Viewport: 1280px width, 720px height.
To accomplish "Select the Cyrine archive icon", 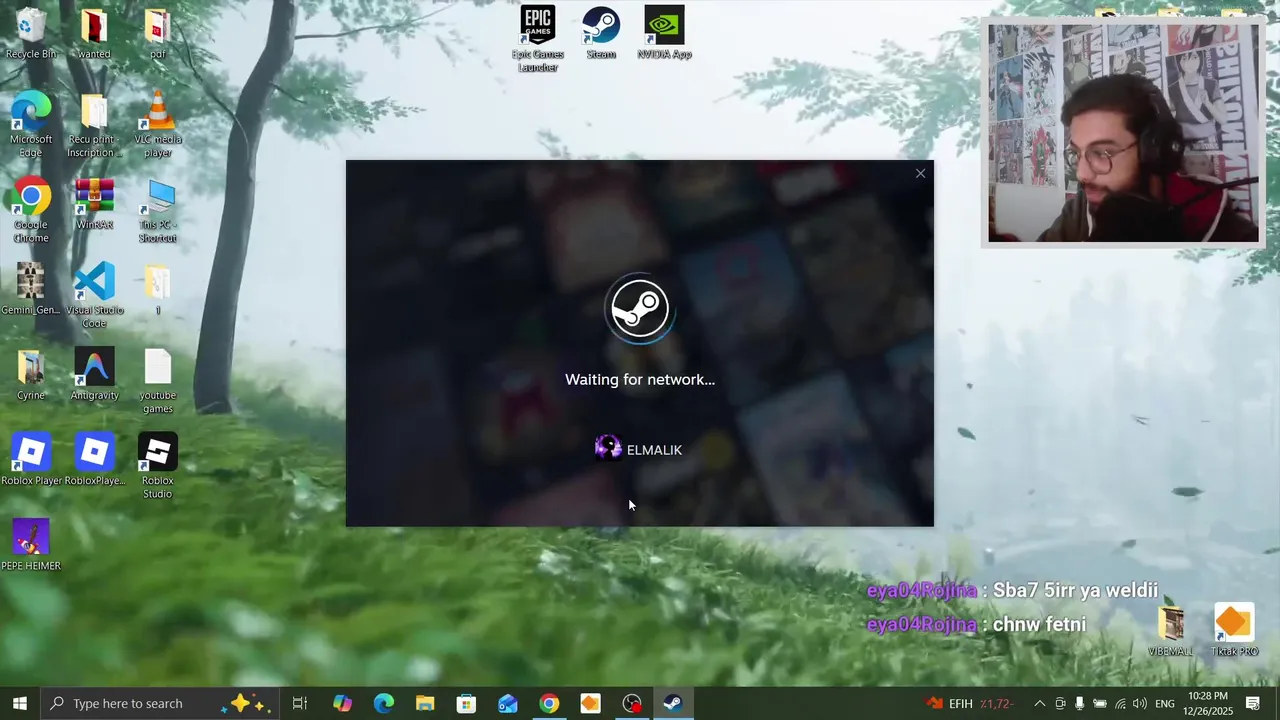I will point(31,375).
